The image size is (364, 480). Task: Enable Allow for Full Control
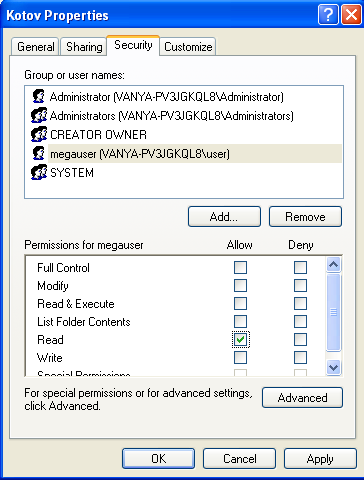pos(240,267)
